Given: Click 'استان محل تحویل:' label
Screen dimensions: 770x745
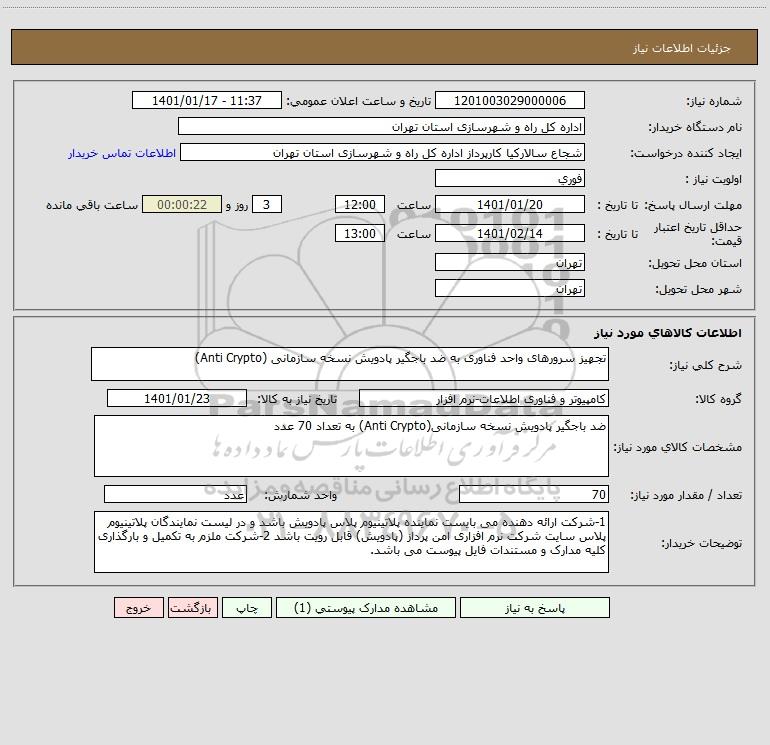Looking at the screenshot, I should (695, 263).
